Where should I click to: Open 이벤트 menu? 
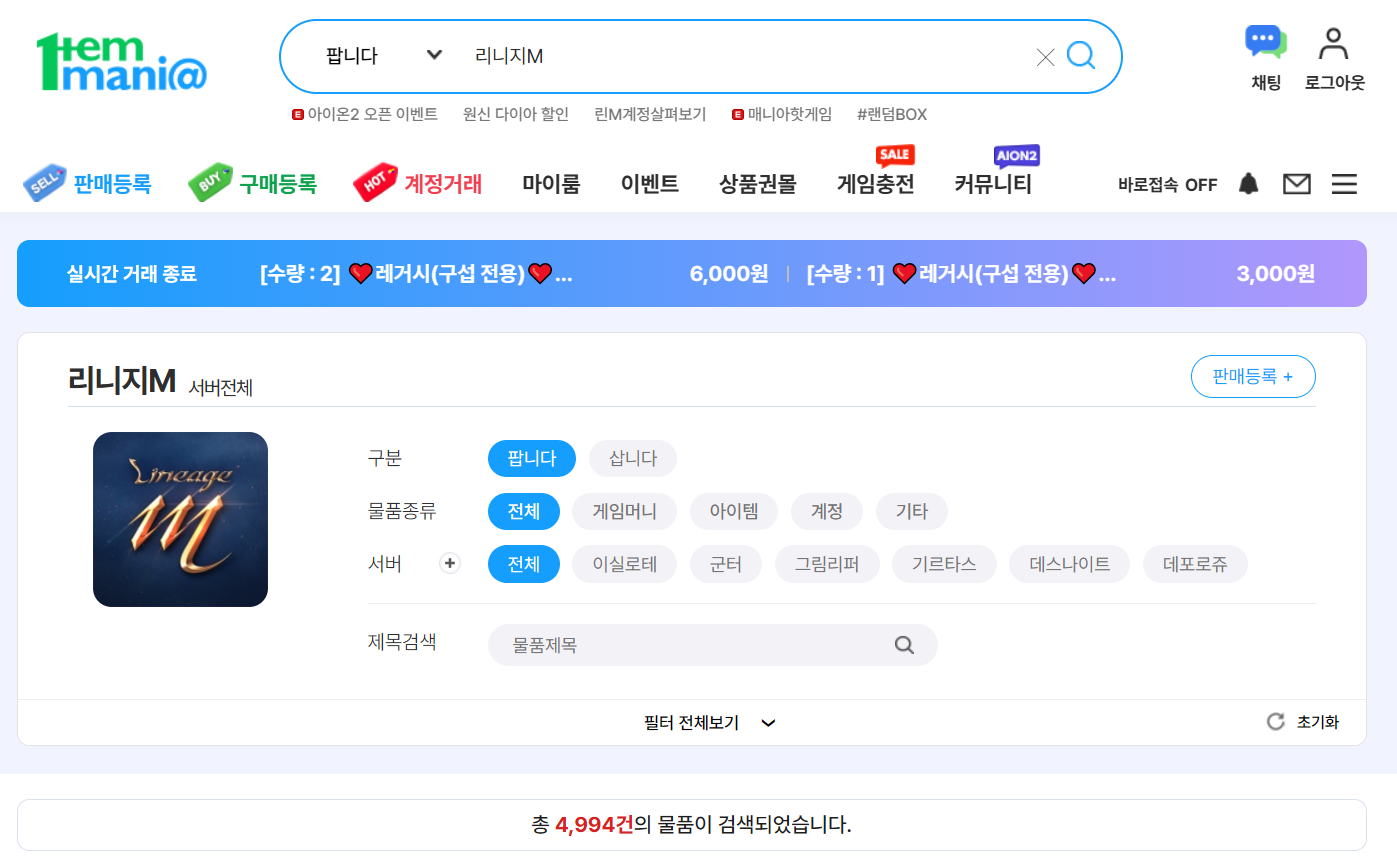[x=649, y=184]
